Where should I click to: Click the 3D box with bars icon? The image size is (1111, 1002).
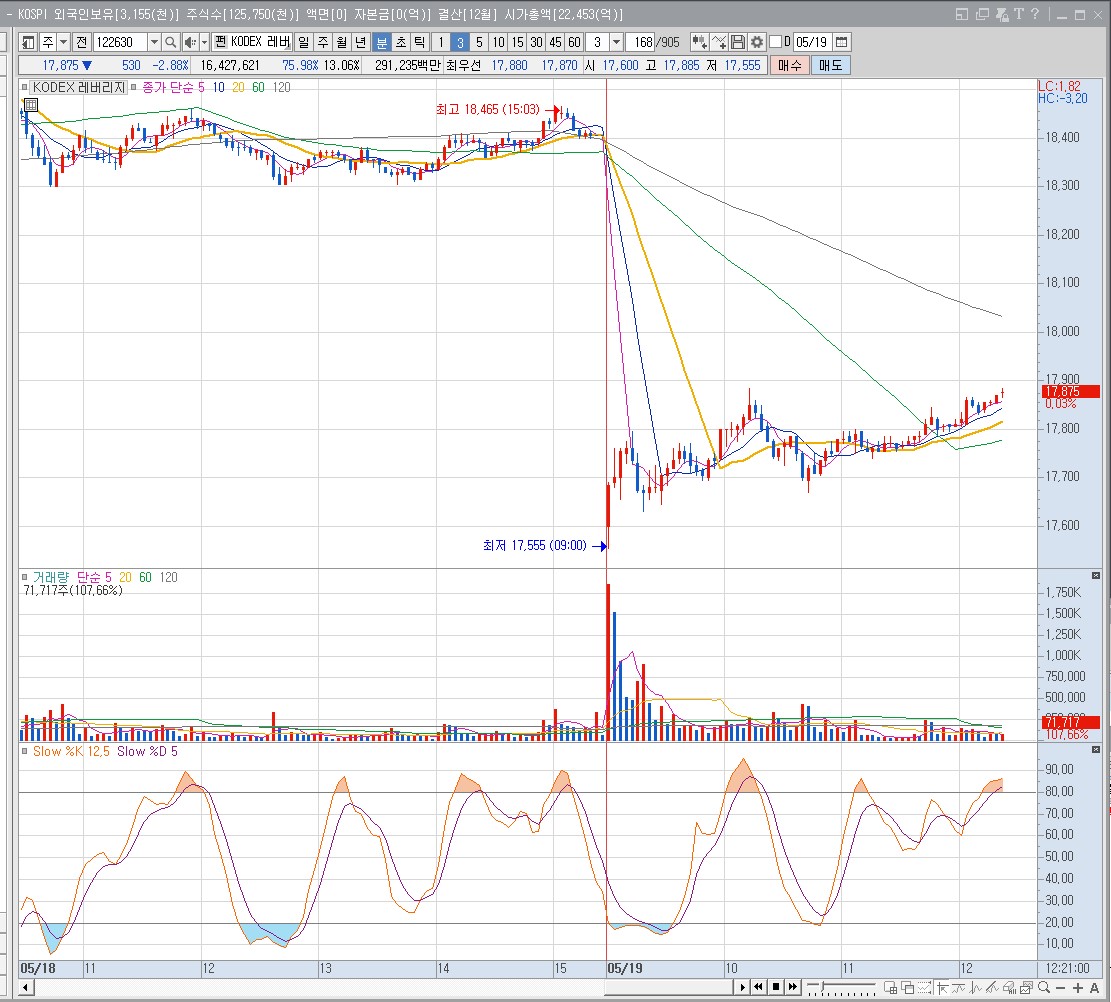(x=1009, y=987)
